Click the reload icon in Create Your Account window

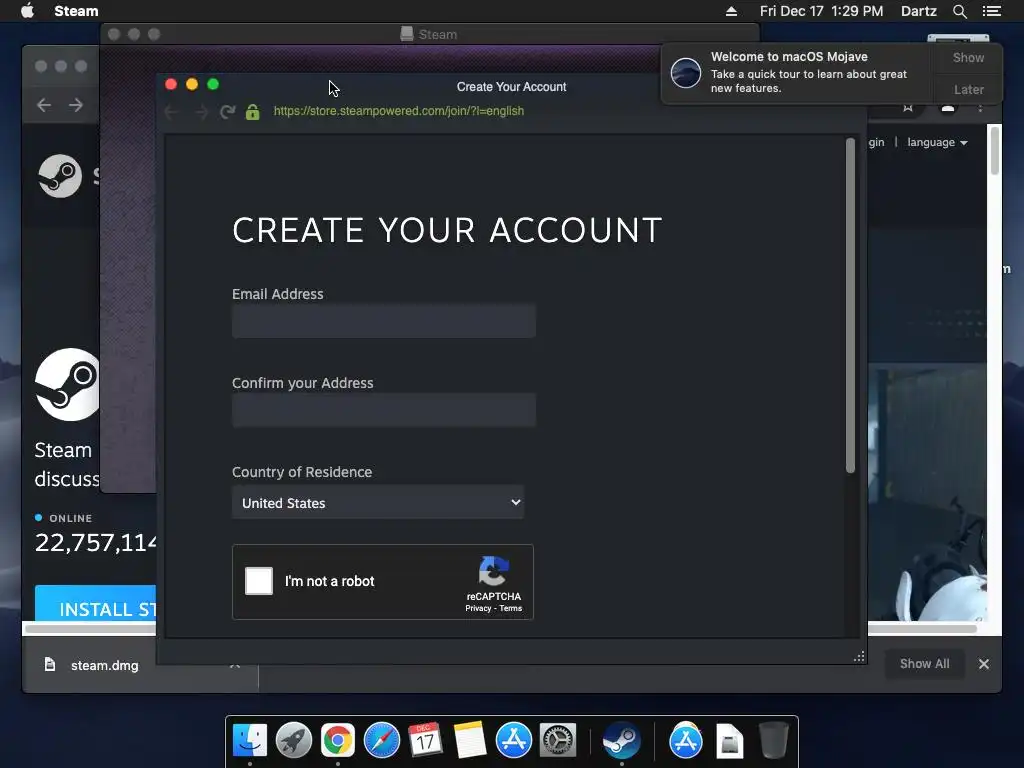tap(227, 112)
